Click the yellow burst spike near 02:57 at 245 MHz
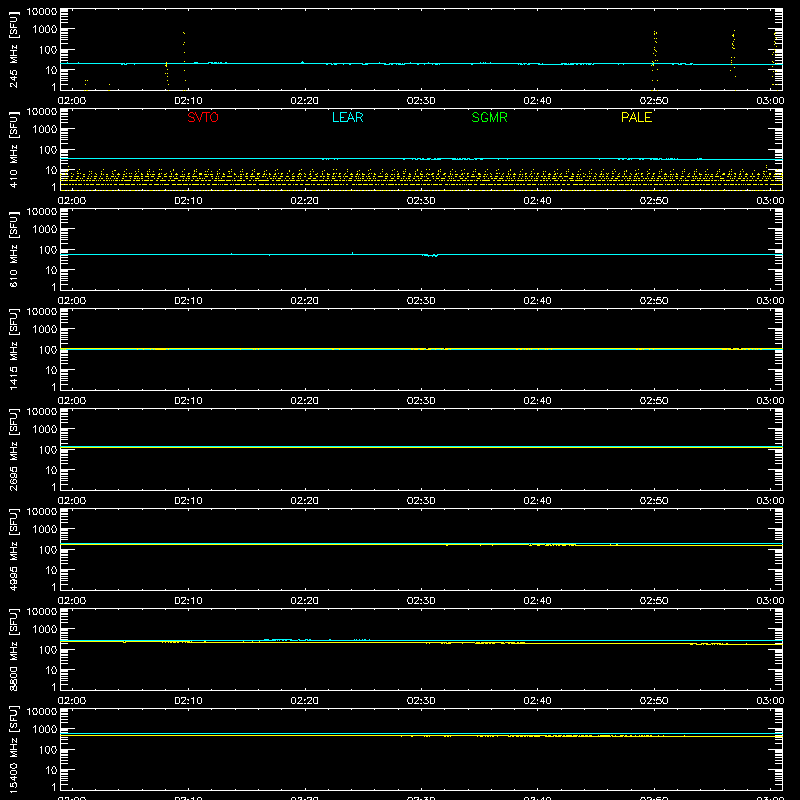 pos(733,54)
